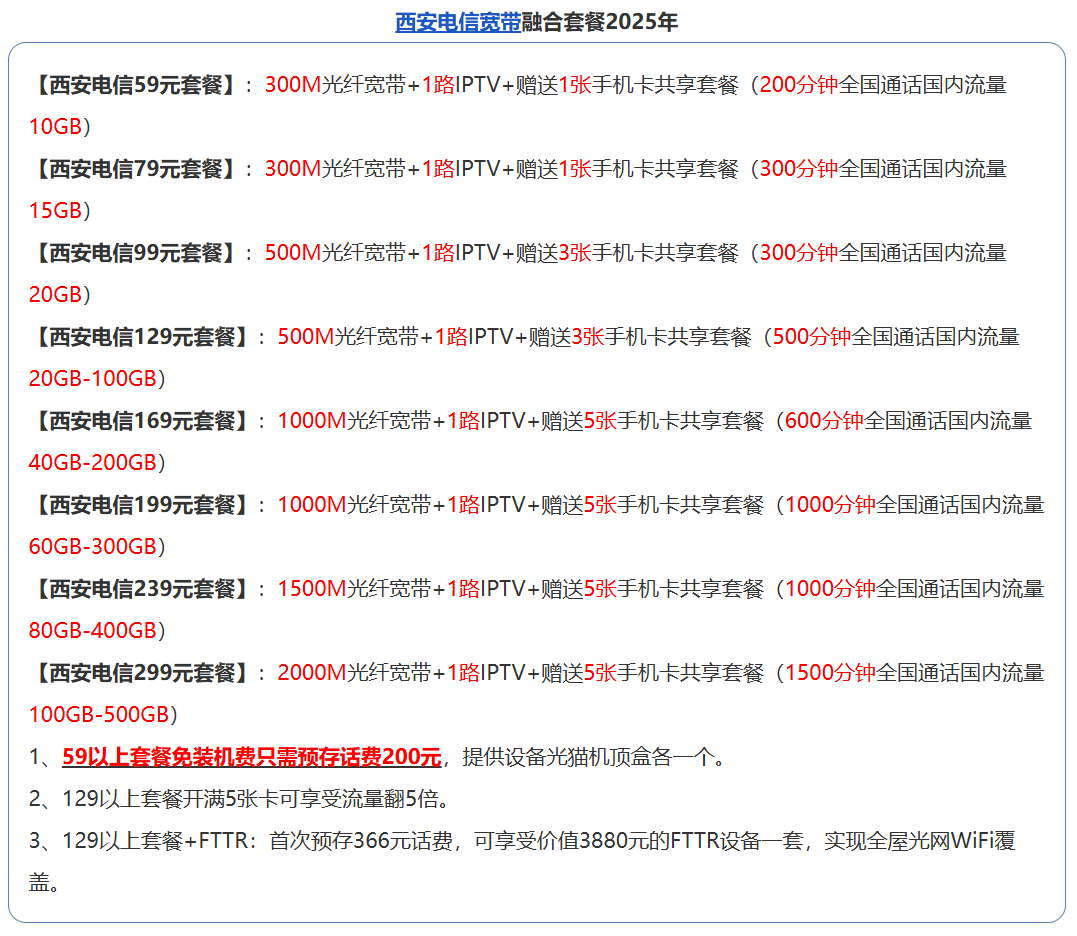Open the 西安电信宽带 hyperlink in title
The image size is (1077, 936).
point(458,22)
